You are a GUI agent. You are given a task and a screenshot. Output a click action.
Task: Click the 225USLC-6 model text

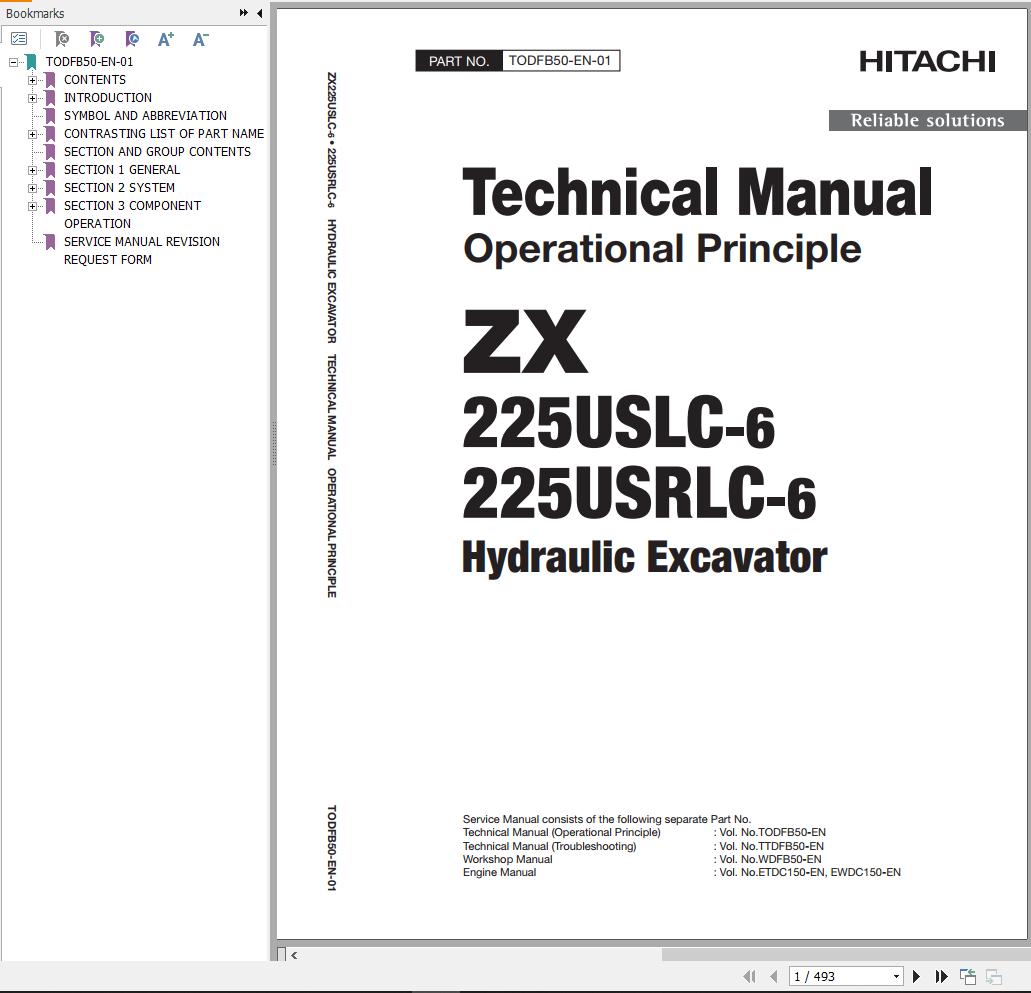[x=618, y=422]
